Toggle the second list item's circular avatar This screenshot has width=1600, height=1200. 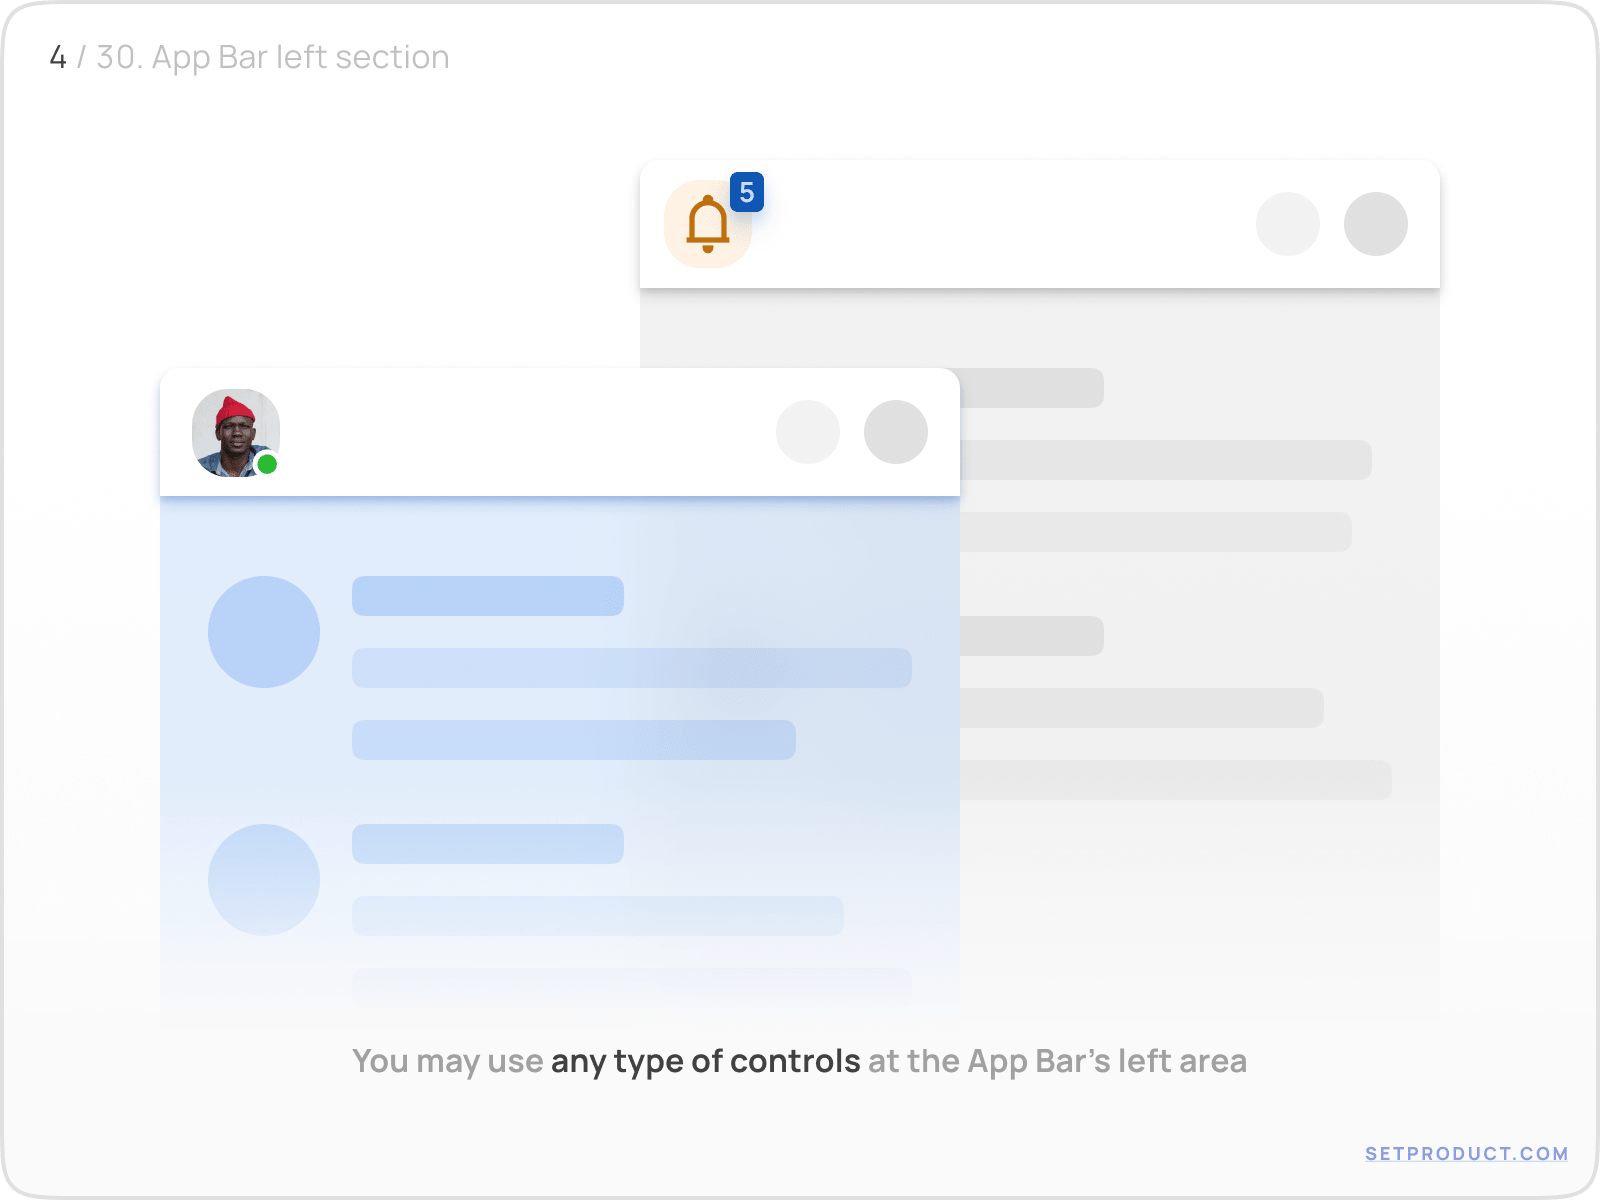(x=263, y=880)
